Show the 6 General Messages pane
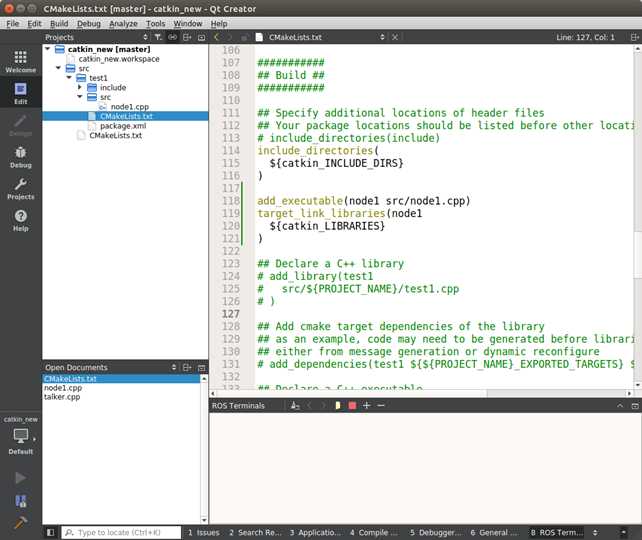 494,532
